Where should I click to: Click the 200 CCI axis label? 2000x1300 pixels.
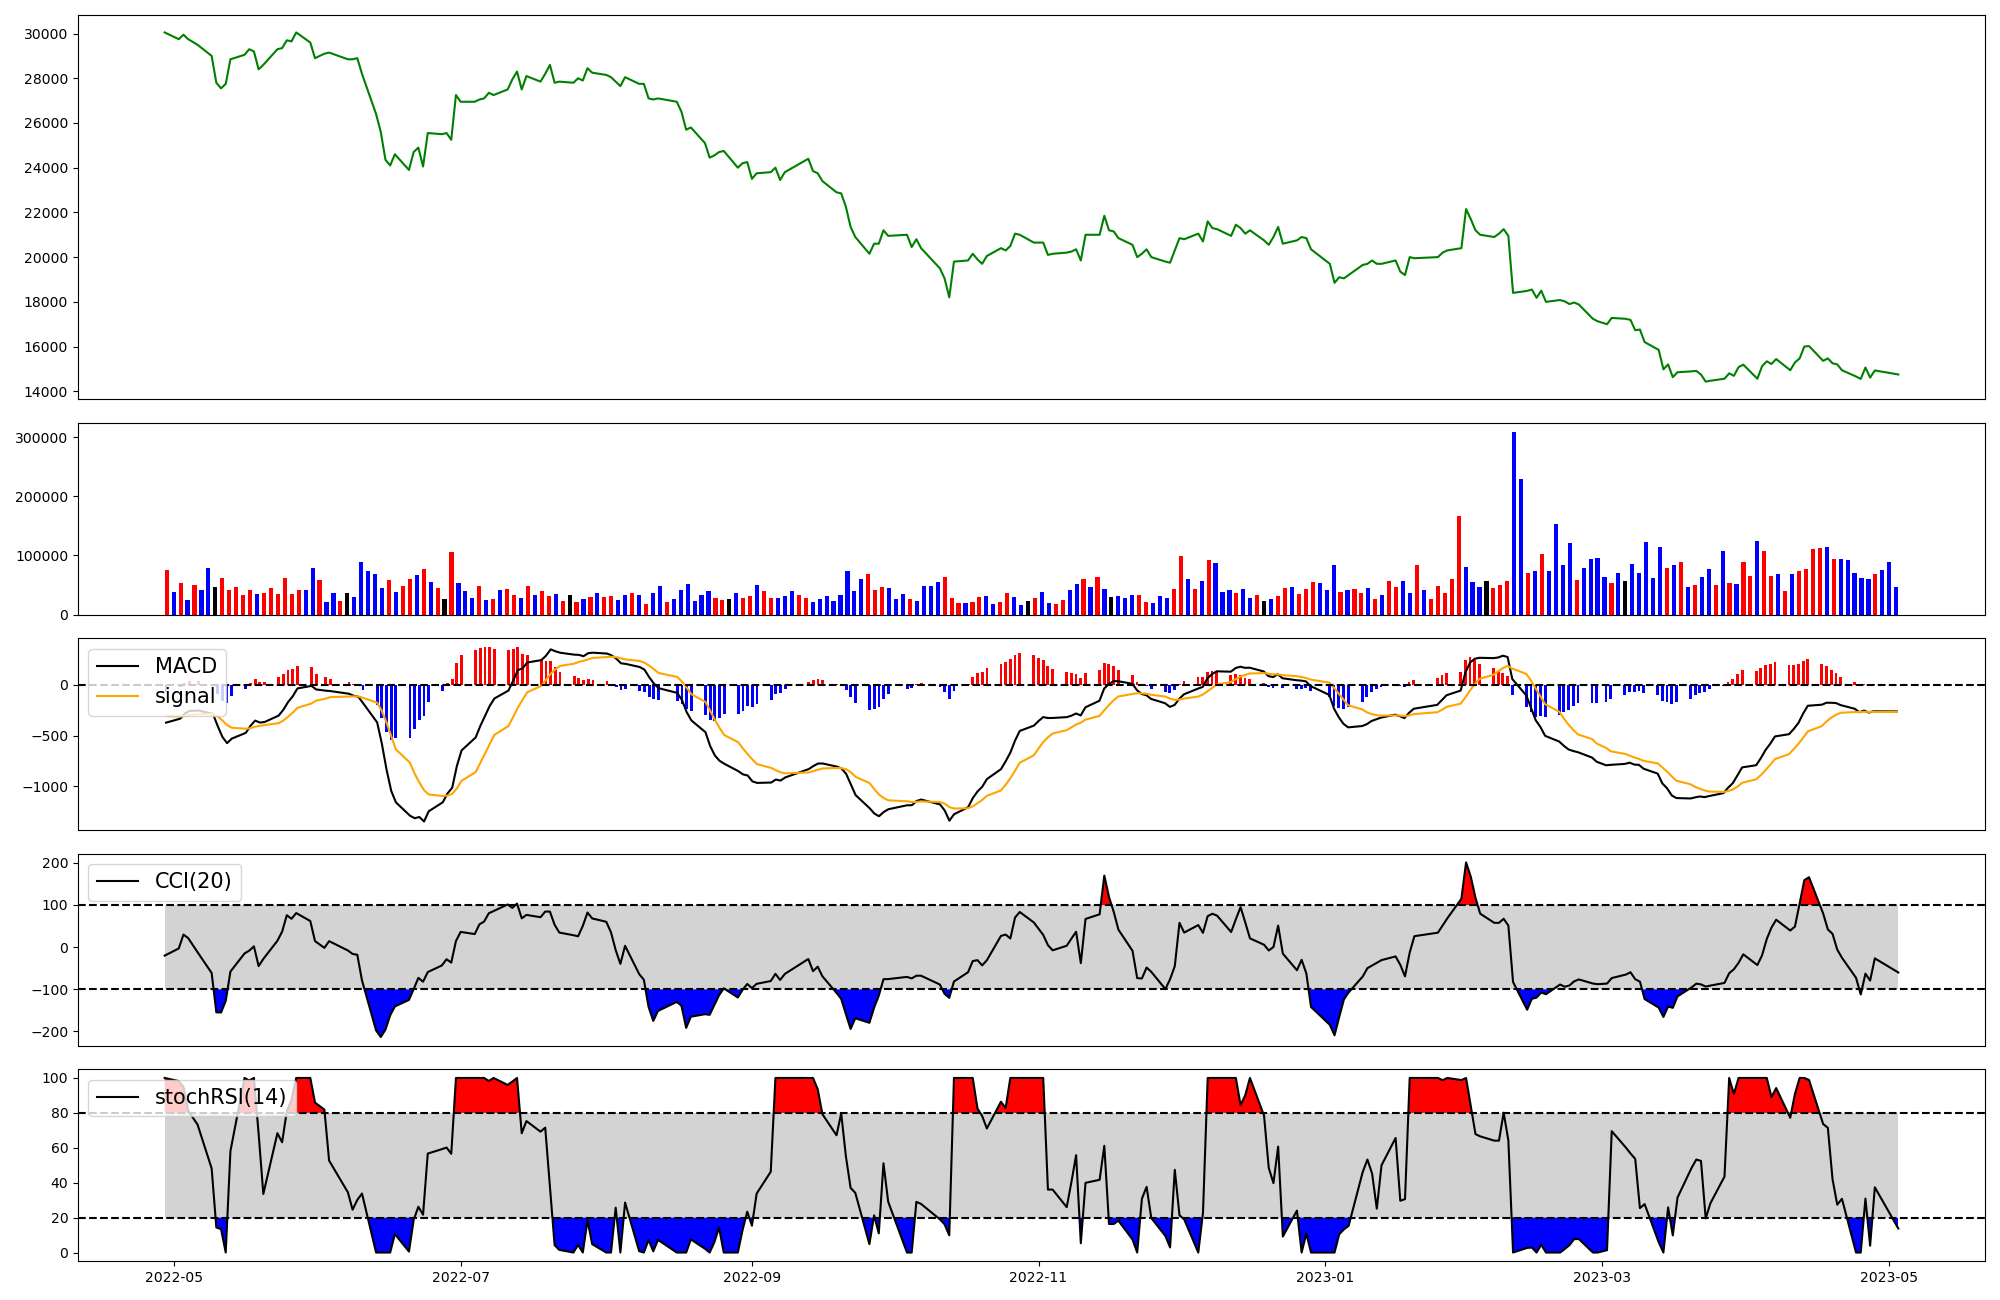(x=56, y=863)
